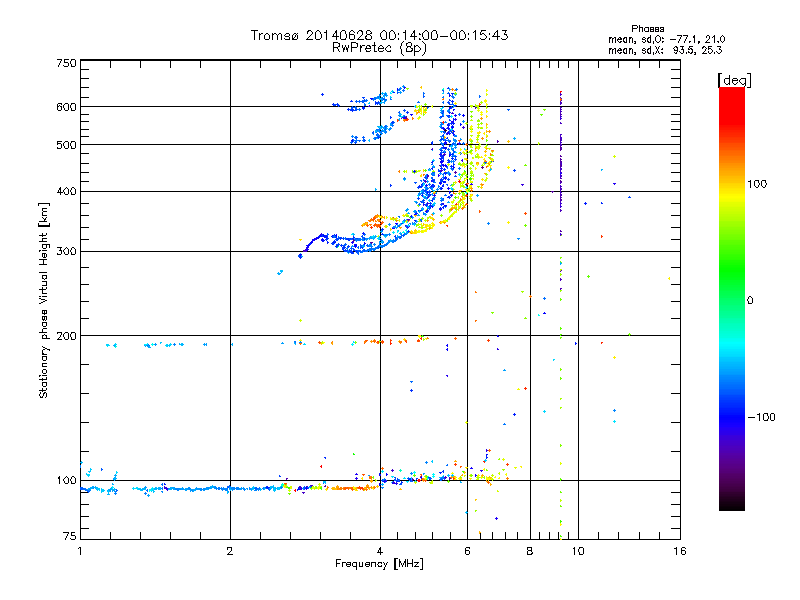
Task: Click the x-axis label '6'
Action: (x=467, y=551)
